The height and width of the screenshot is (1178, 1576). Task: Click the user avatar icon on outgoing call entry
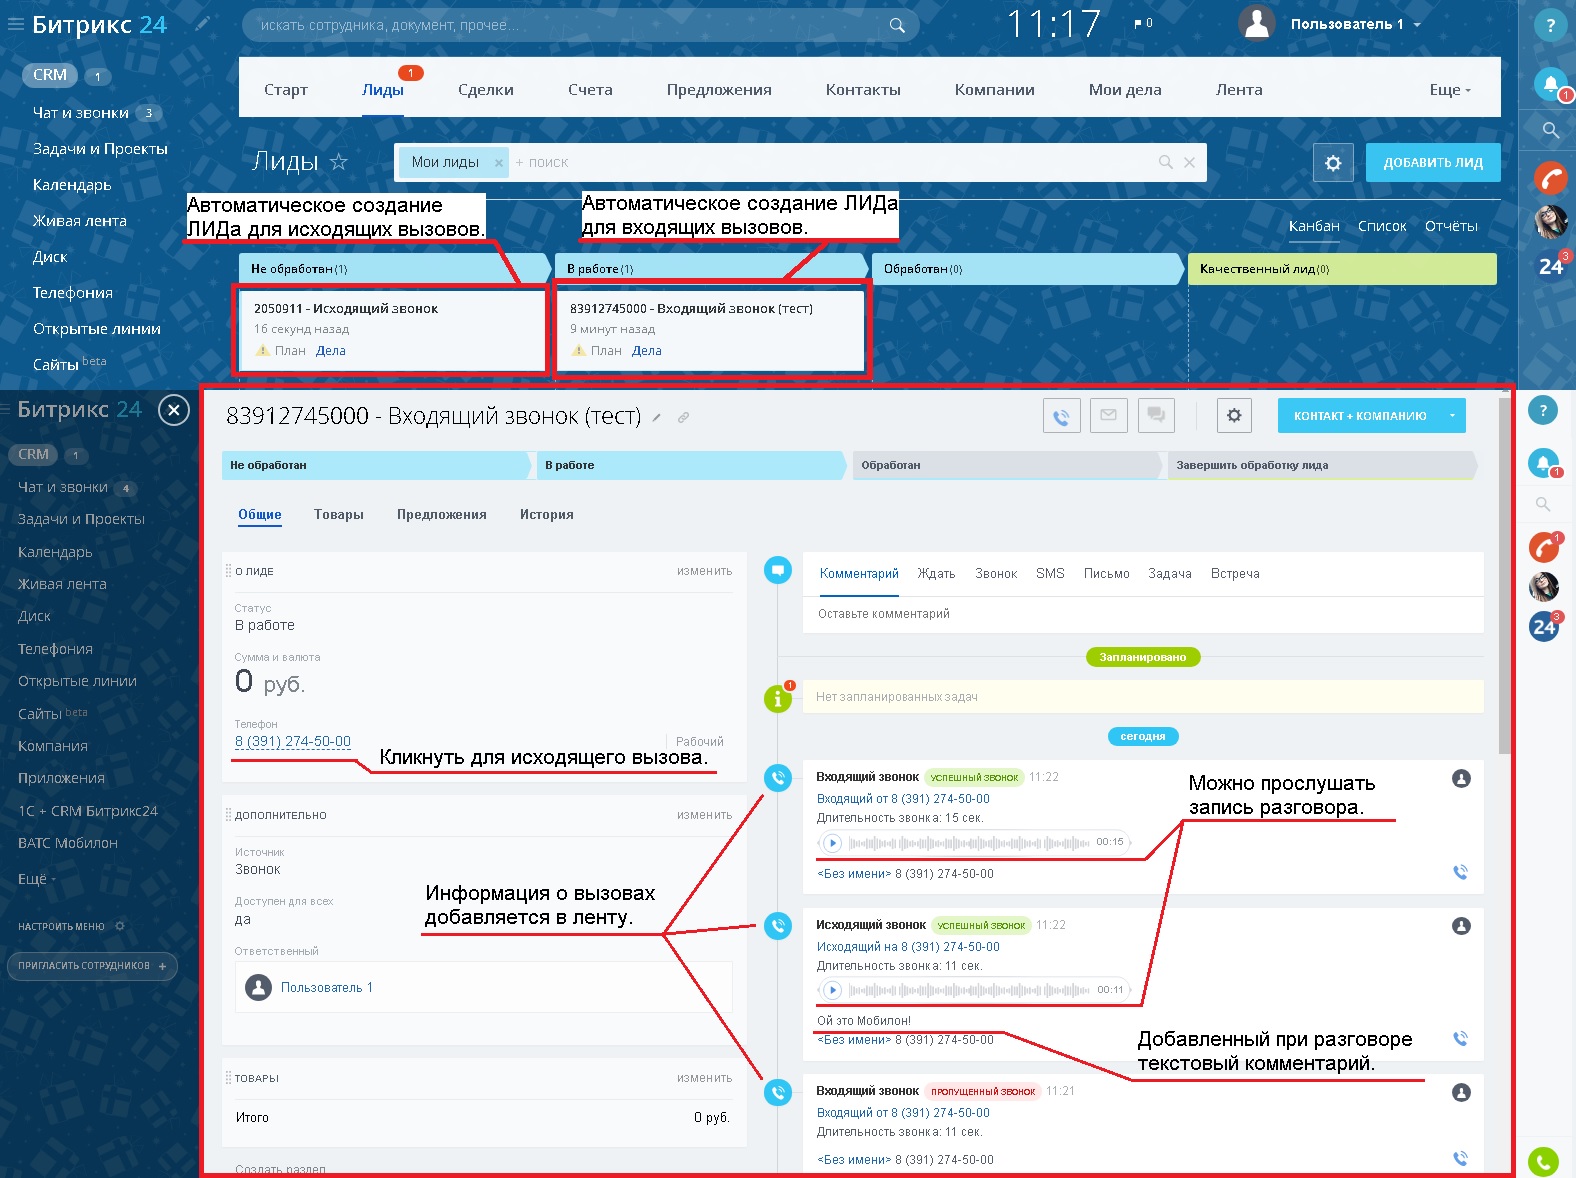click(1461, 926)
